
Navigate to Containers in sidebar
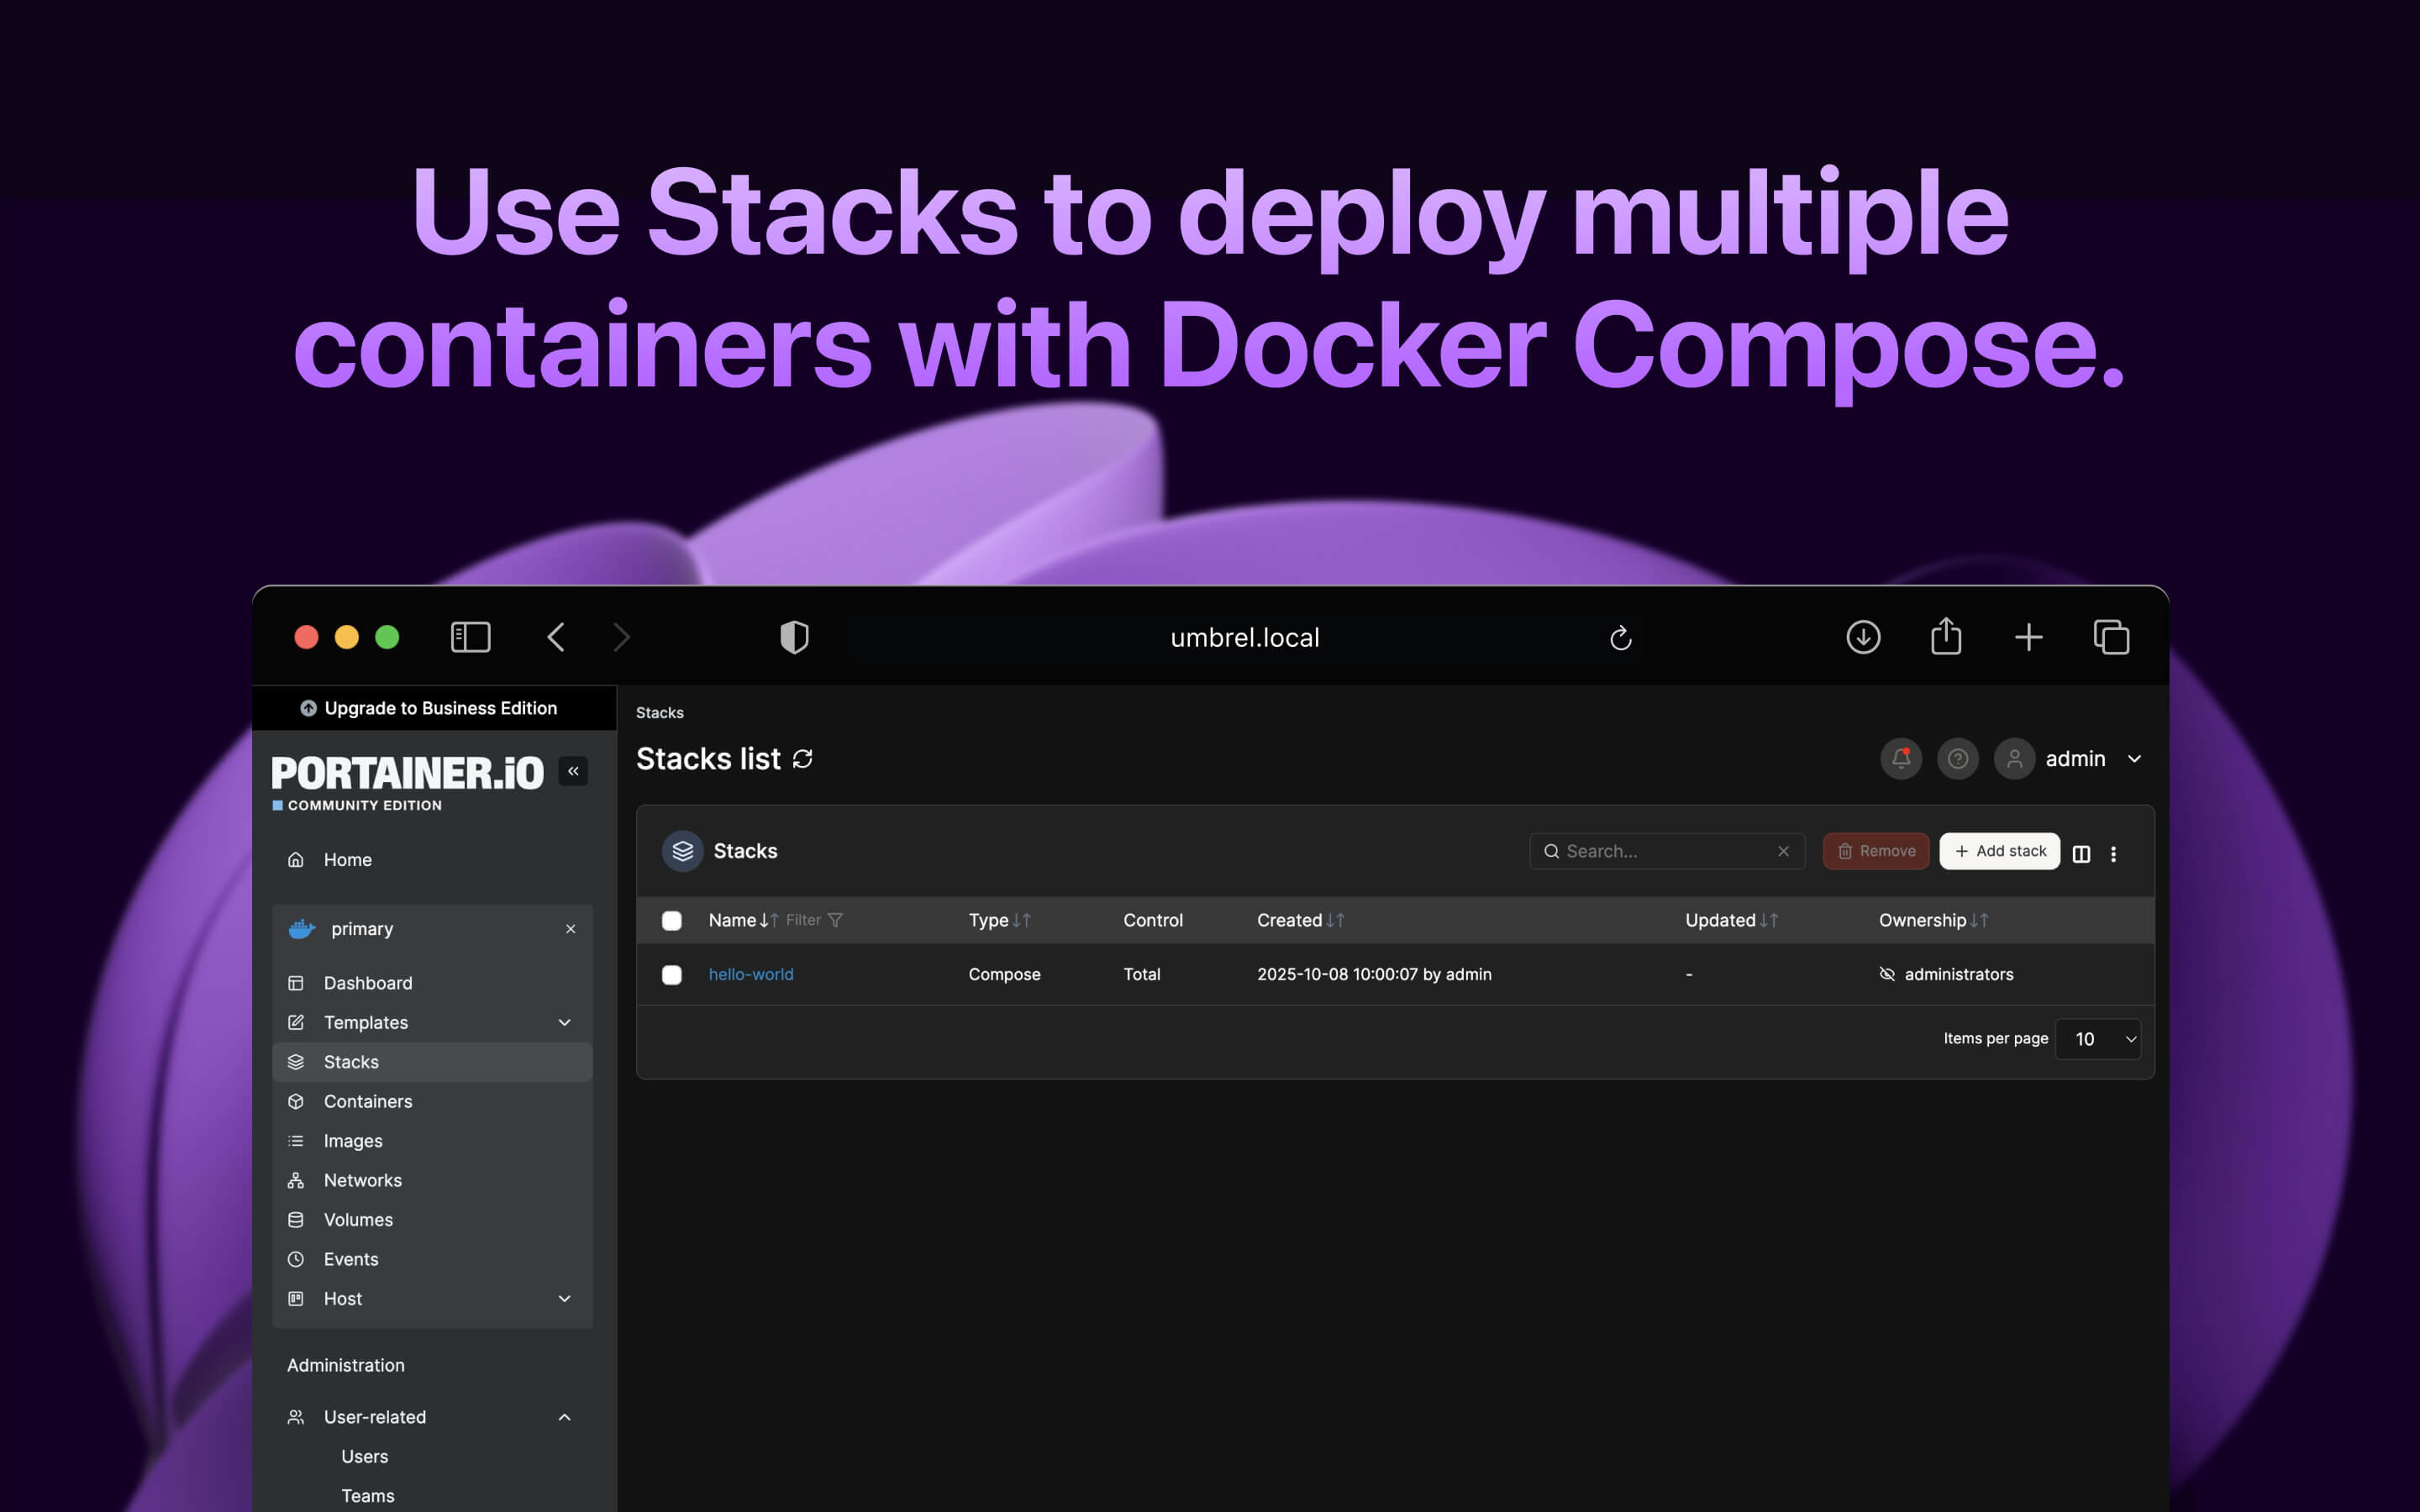[x=366, y=1101]
